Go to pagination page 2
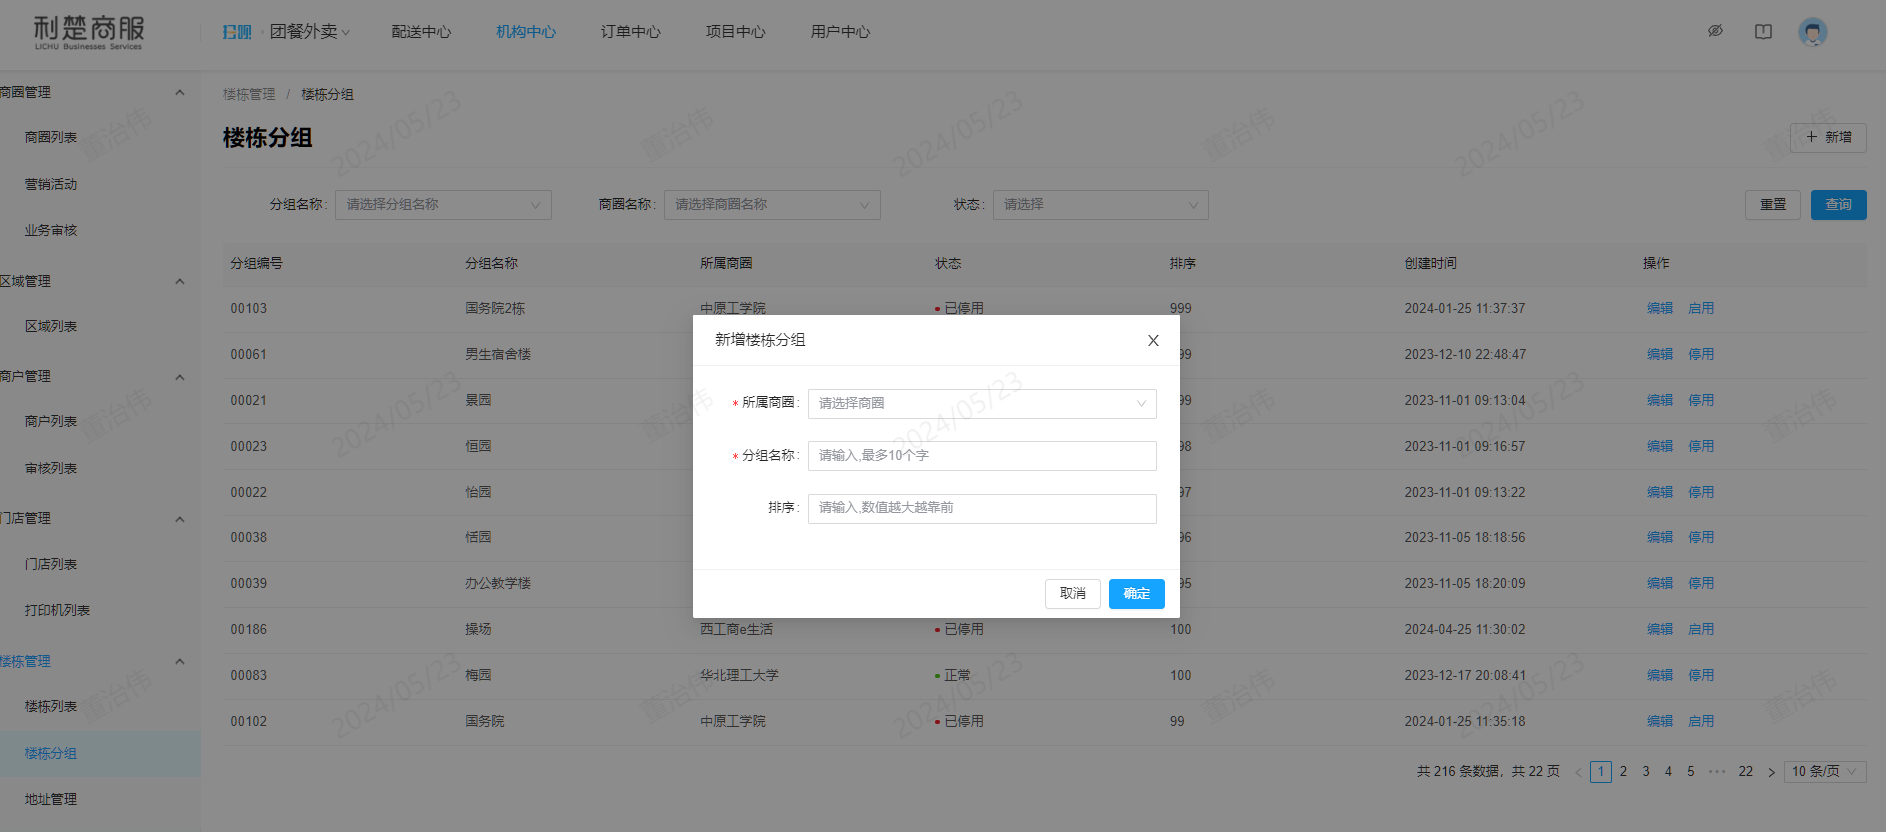The width and height of the screenshot is (1886, 832). 1623,772
